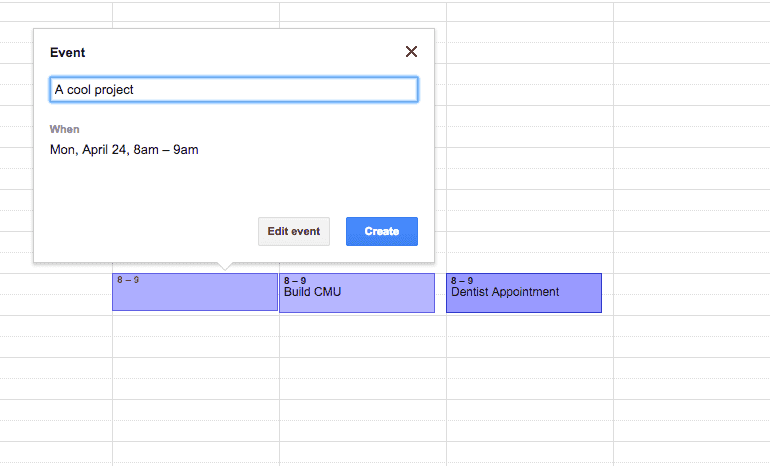
Task: Click the When label in the popup
Action: coord(65,129)
